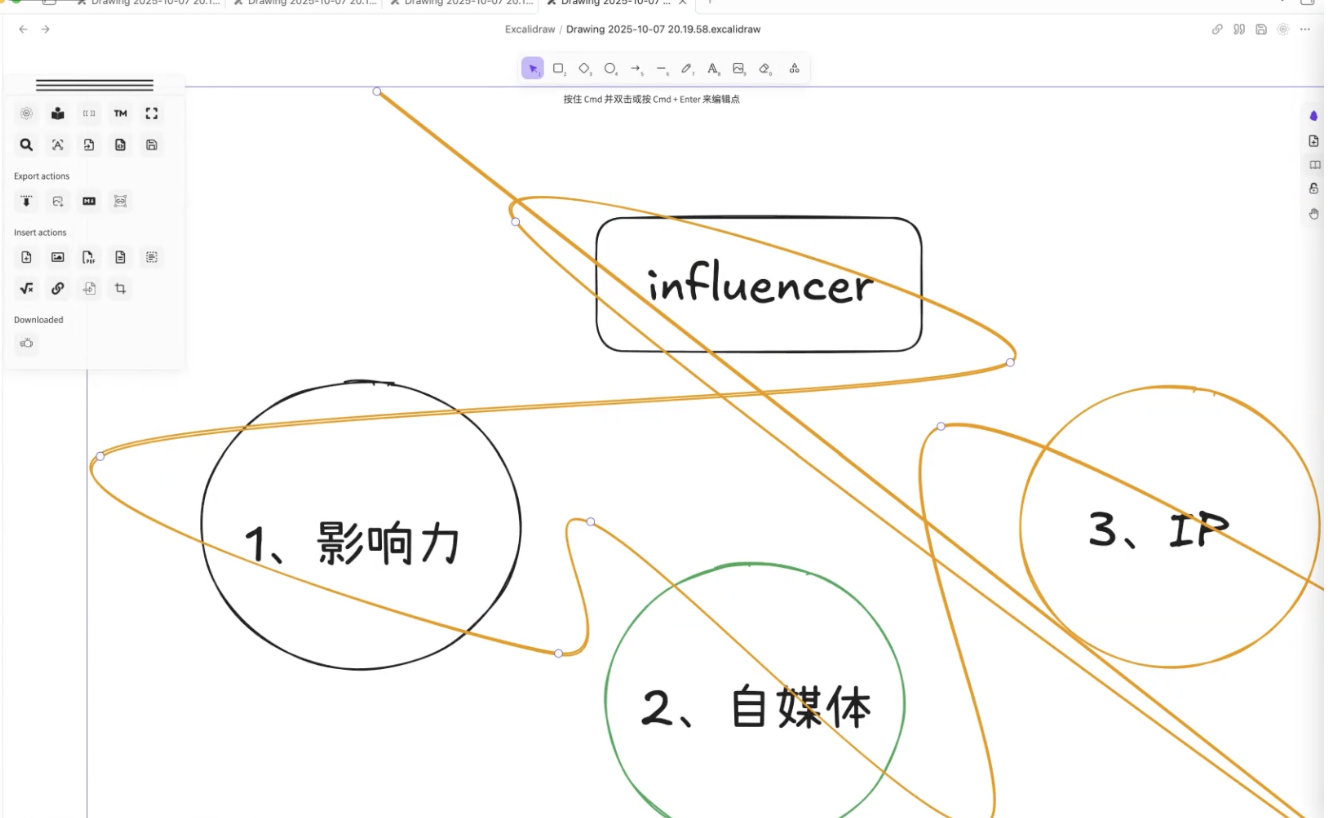Screen dimensions: 1332x818
Task: Click the file-with-arrow icon beside the scan icon
Action: 89,145
